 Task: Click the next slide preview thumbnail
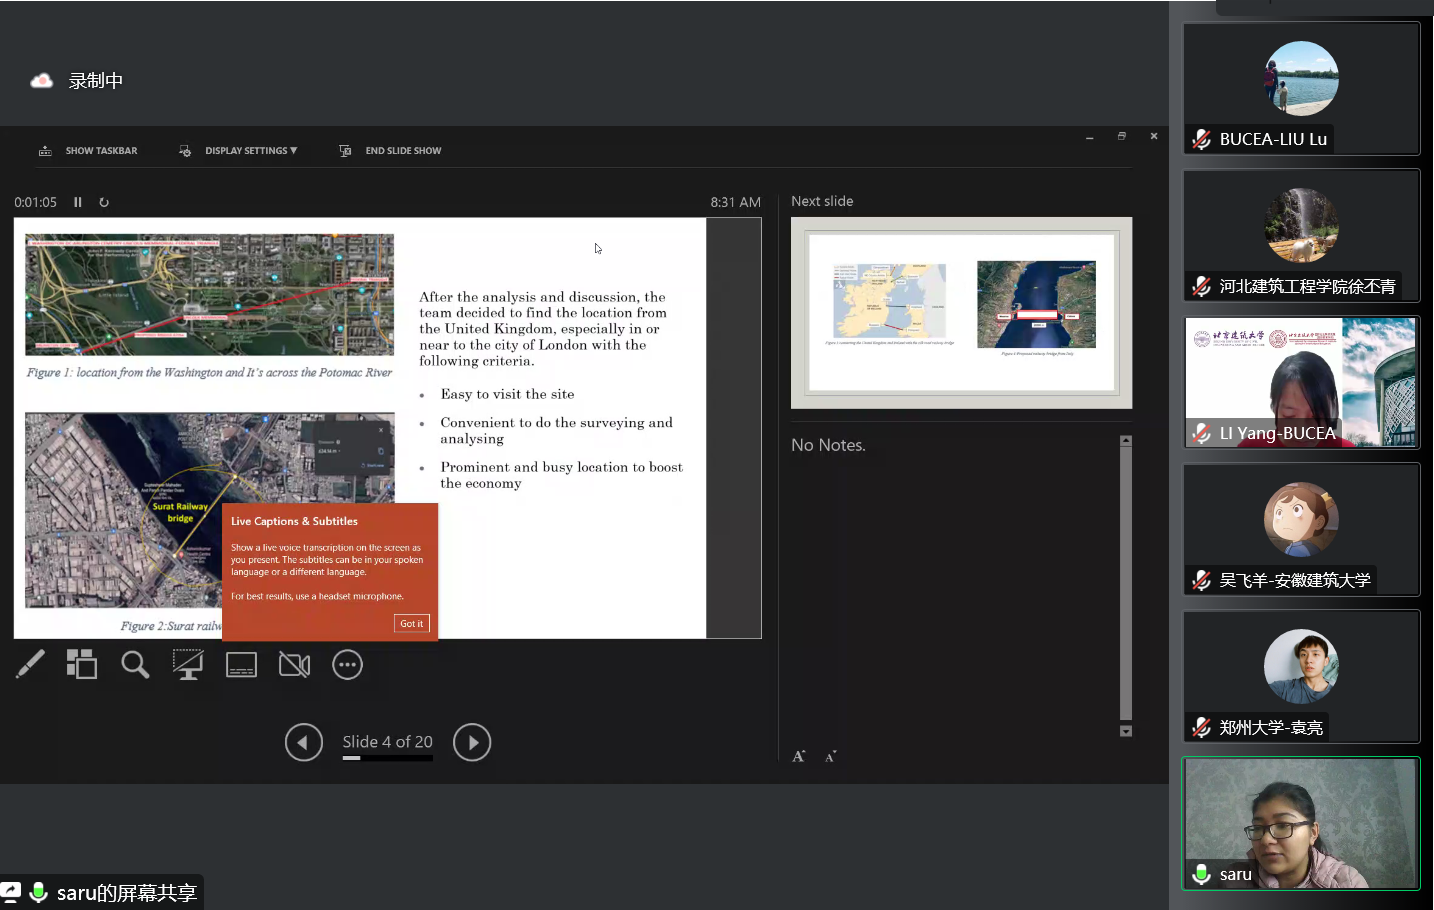point(961,312)
